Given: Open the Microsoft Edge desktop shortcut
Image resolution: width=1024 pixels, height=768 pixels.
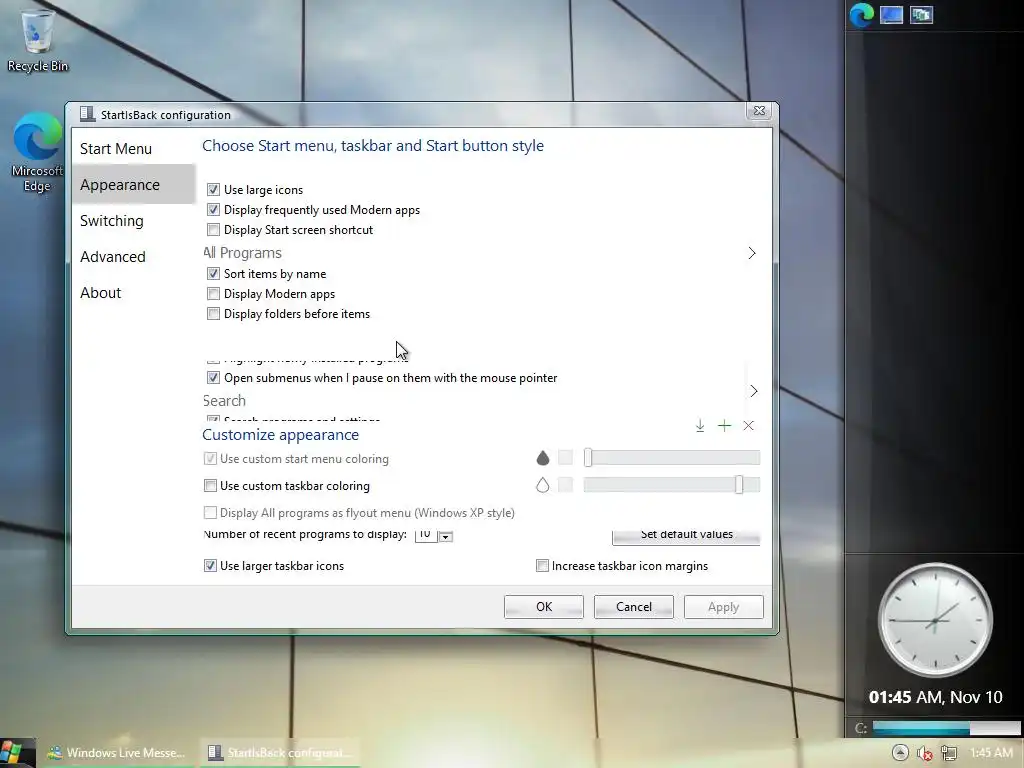Looking at the screenshot, I should [37, 152].
